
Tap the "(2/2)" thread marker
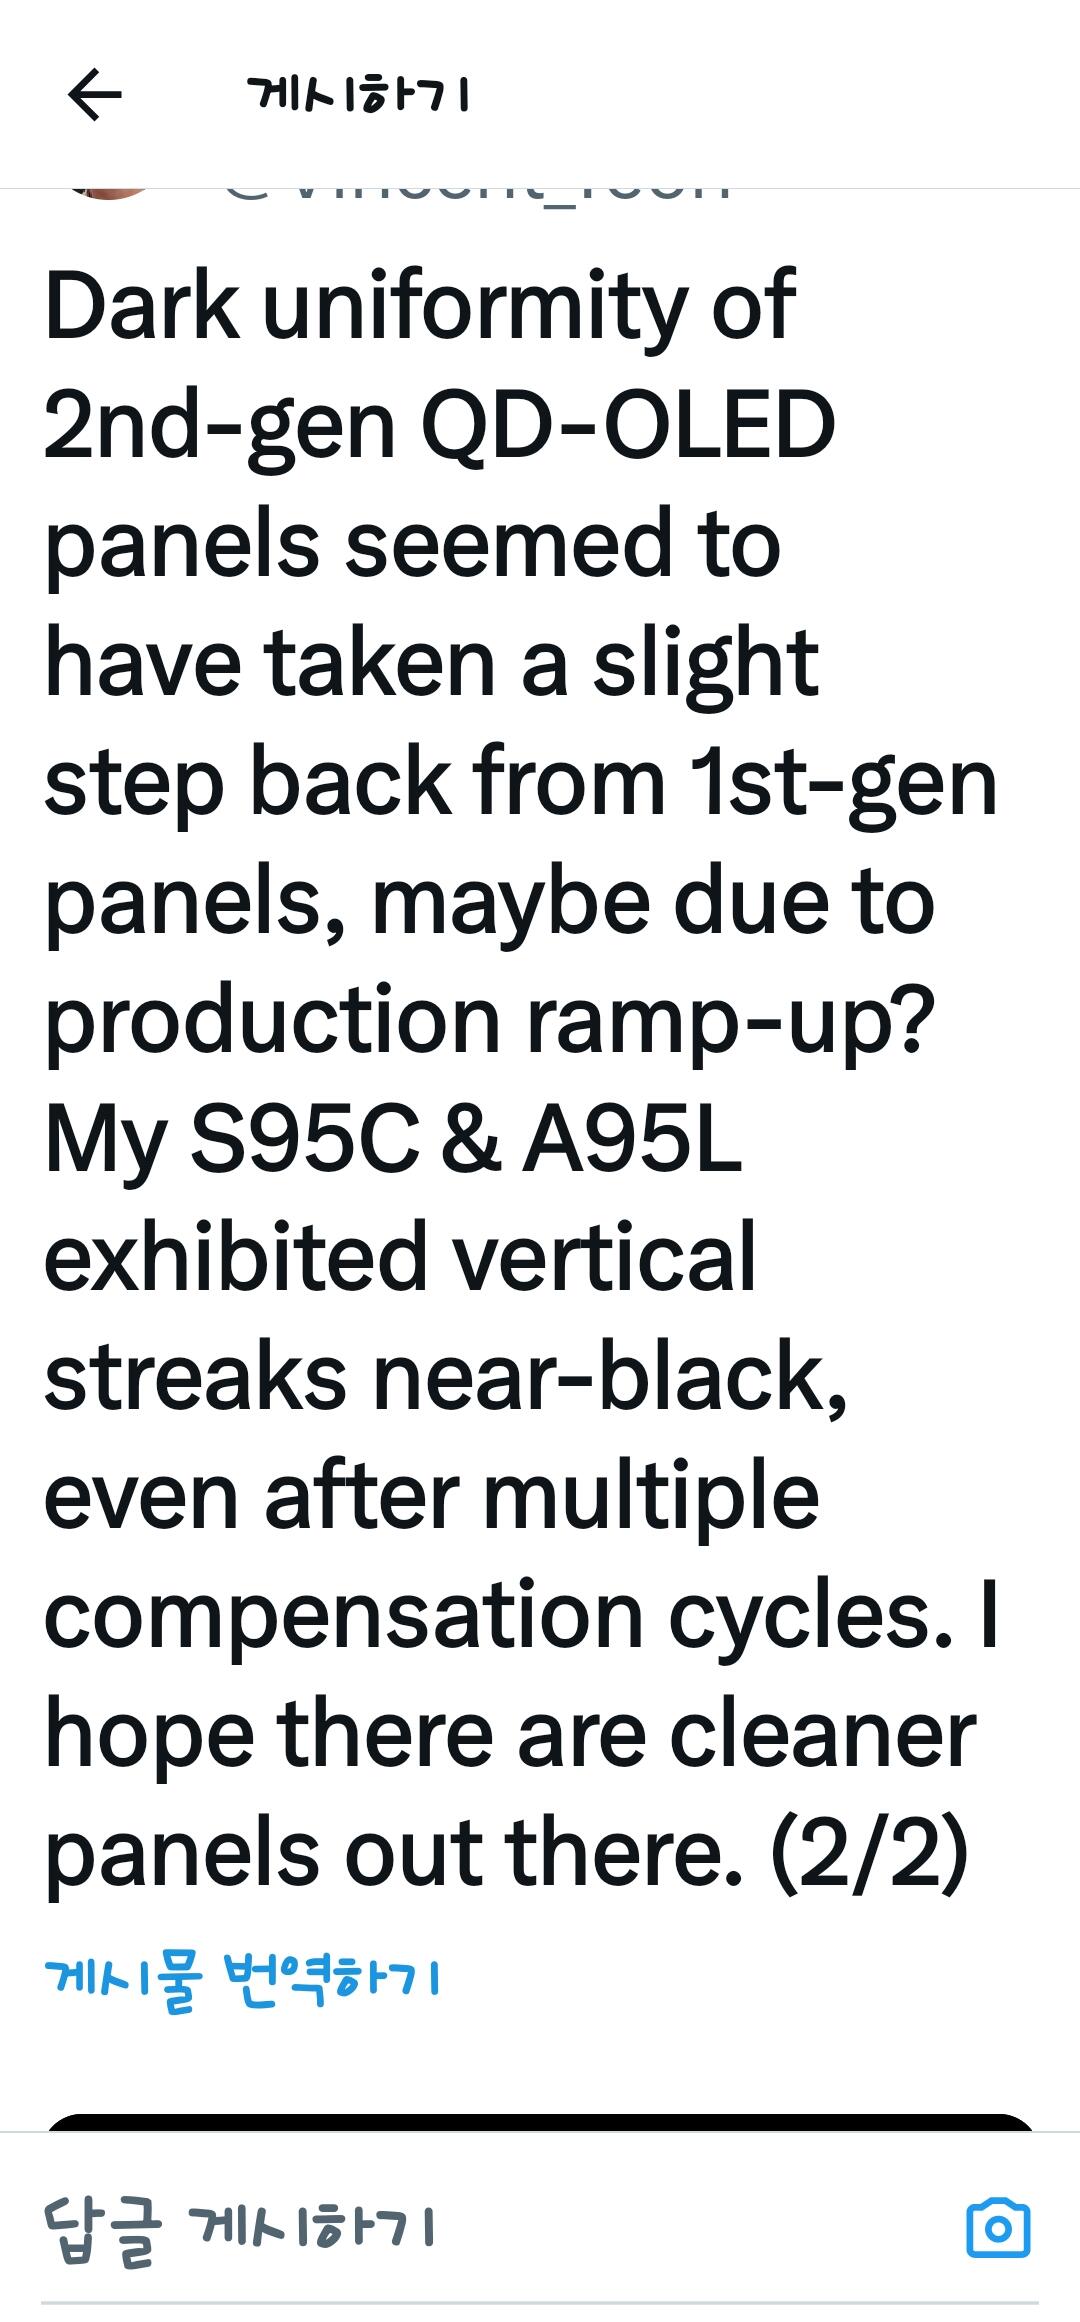868,1852
